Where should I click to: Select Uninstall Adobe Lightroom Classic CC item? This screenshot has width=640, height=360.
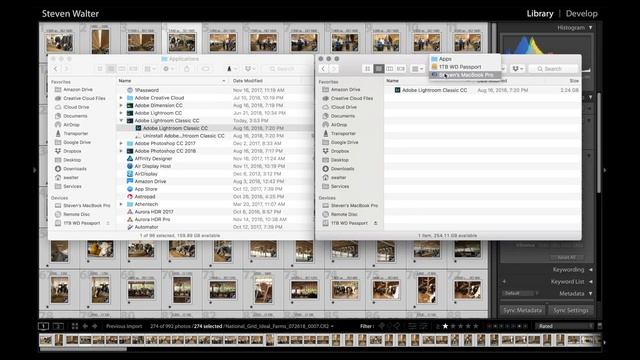183,136
